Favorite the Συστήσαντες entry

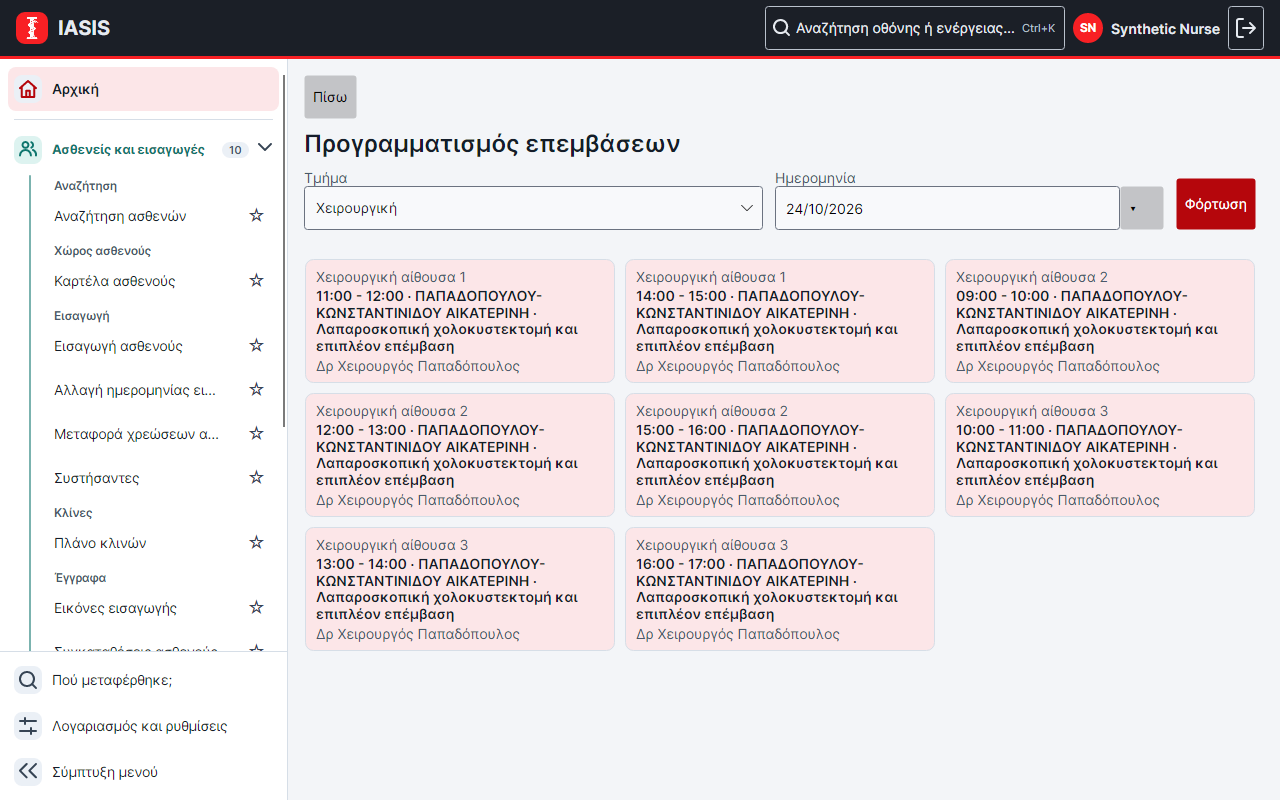pos(256,477)
